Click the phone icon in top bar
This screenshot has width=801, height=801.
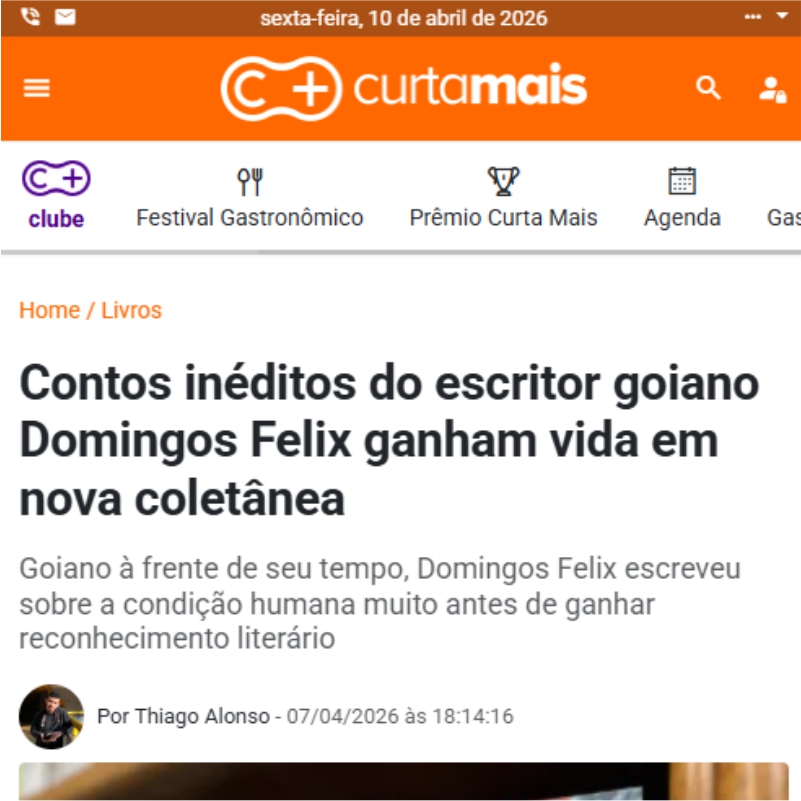(30, 17)
